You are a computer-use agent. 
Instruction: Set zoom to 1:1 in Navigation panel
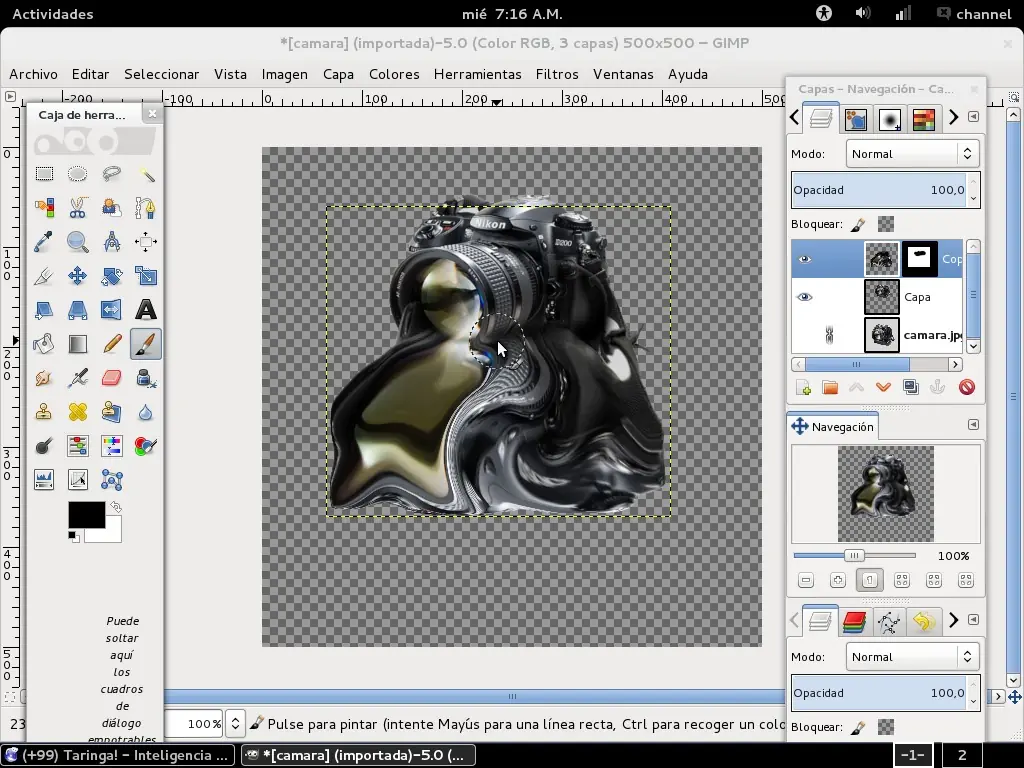[869, 580]
